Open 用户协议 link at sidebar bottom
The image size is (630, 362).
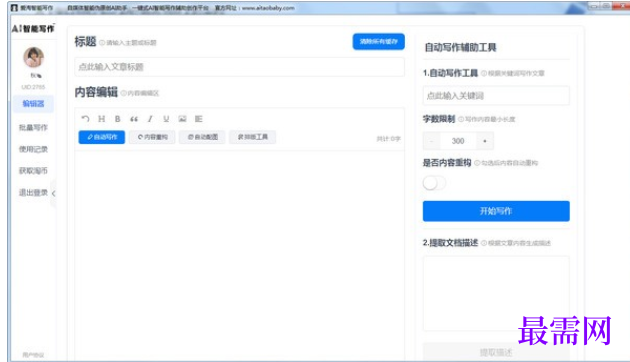pyautogui.click(x=33, y=355)
